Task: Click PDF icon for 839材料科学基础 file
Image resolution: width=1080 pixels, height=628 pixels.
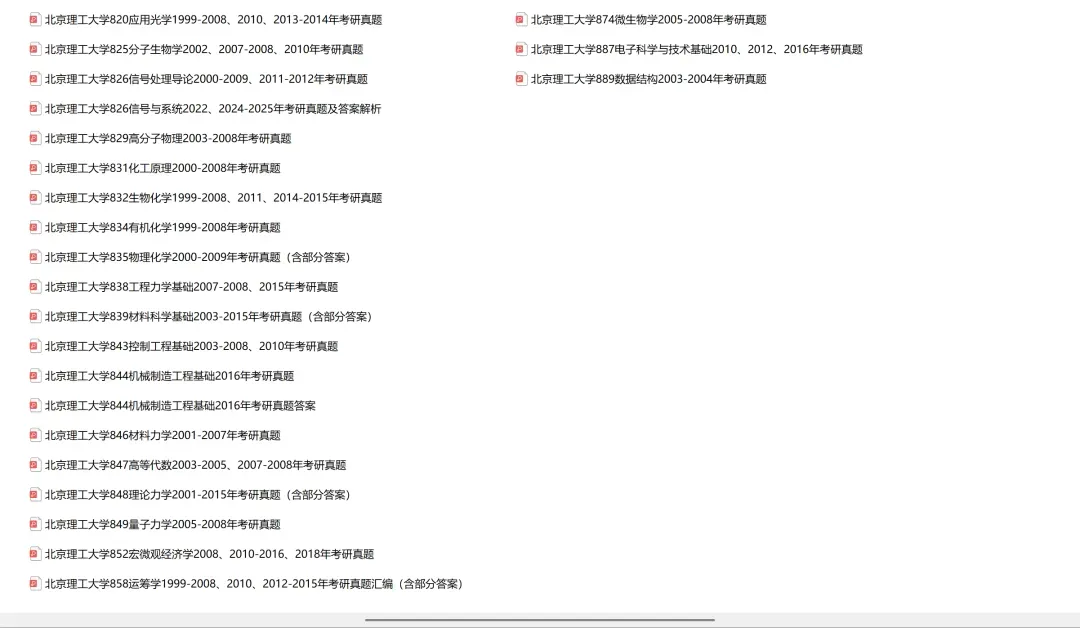Action: (34, 316)
